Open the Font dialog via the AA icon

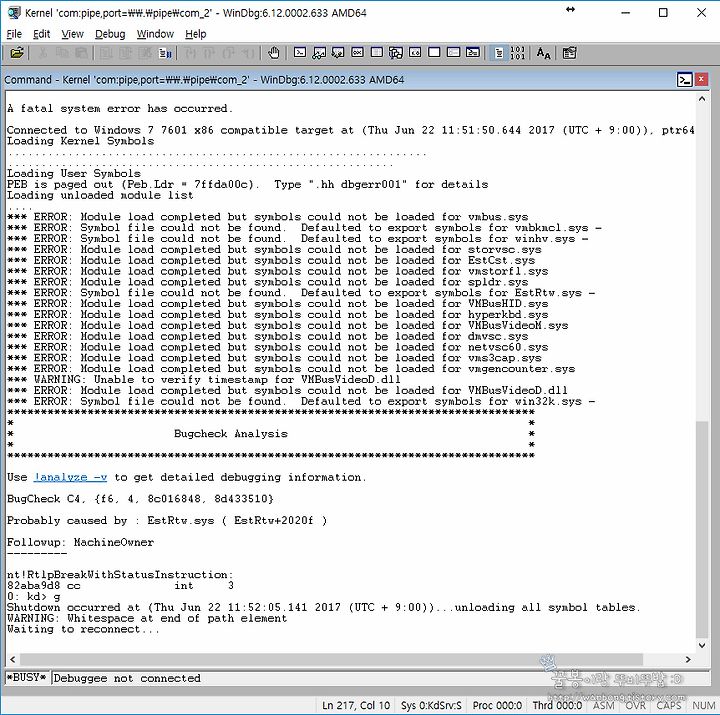544,53
